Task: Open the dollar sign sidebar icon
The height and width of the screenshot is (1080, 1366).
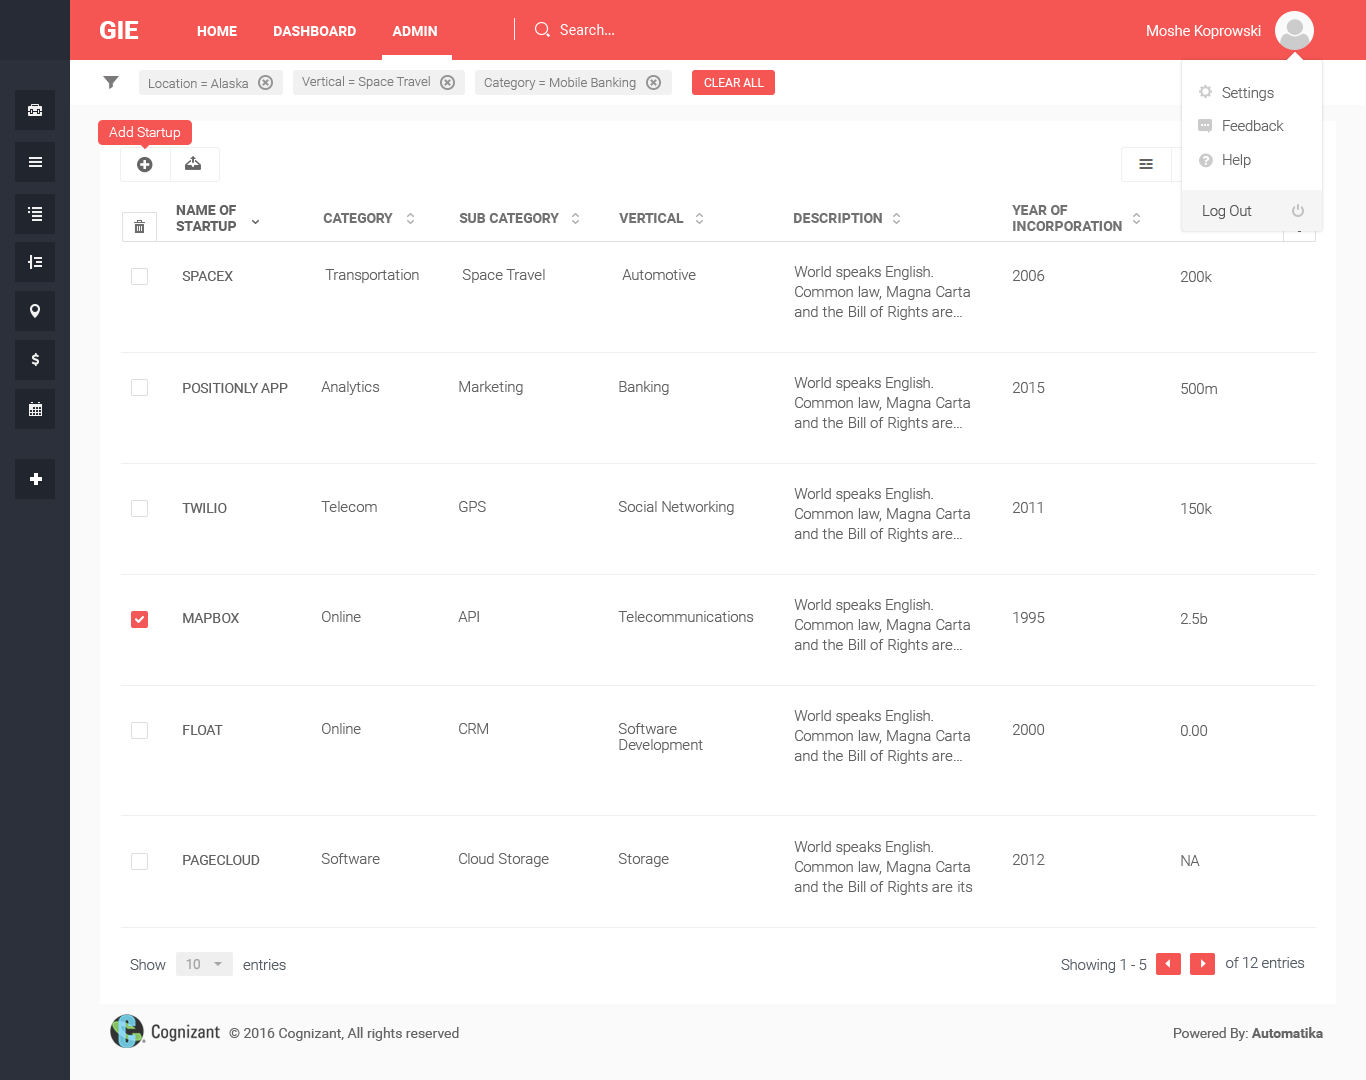Action: click(35, 360)
